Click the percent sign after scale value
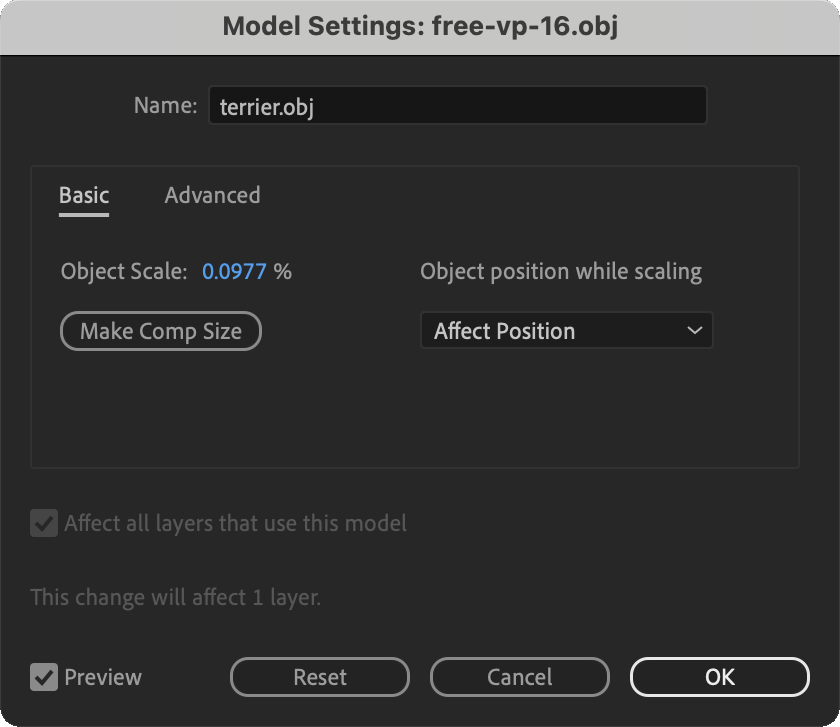Image resolution: width=840 pixels, height=727 pixels. 283,272
